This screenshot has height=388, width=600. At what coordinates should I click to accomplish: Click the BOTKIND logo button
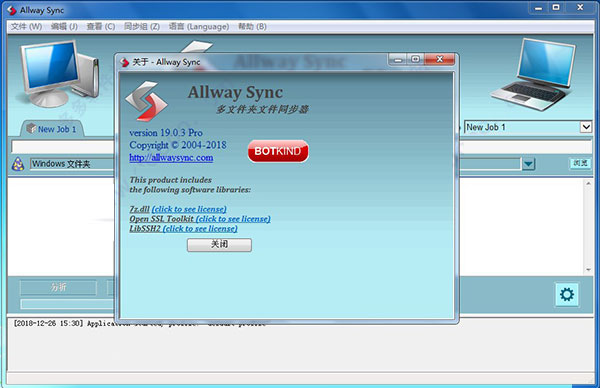tap(278, 151)
